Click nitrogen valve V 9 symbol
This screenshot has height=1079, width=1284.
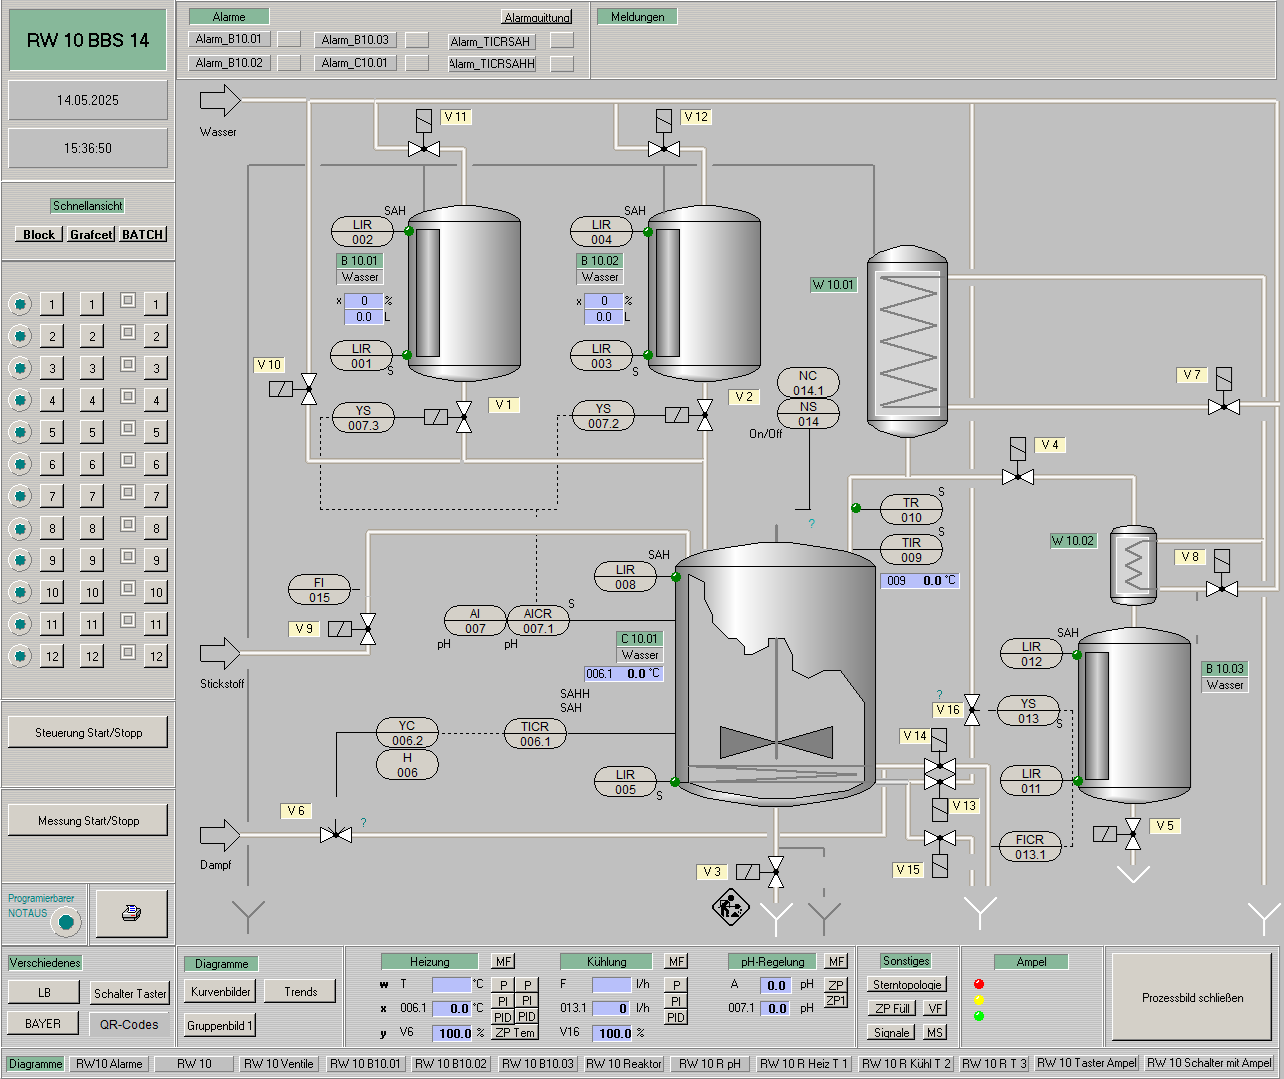point(368,629)
